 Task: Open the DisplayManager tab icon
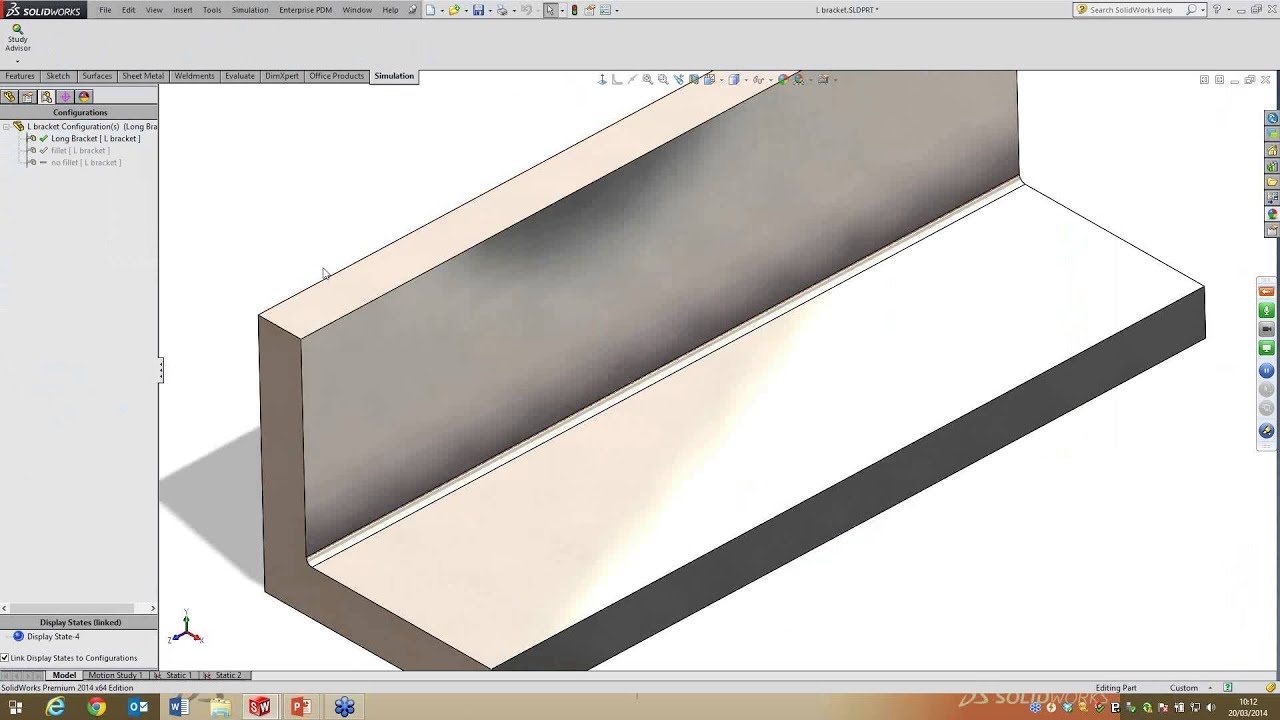[84, 97]
